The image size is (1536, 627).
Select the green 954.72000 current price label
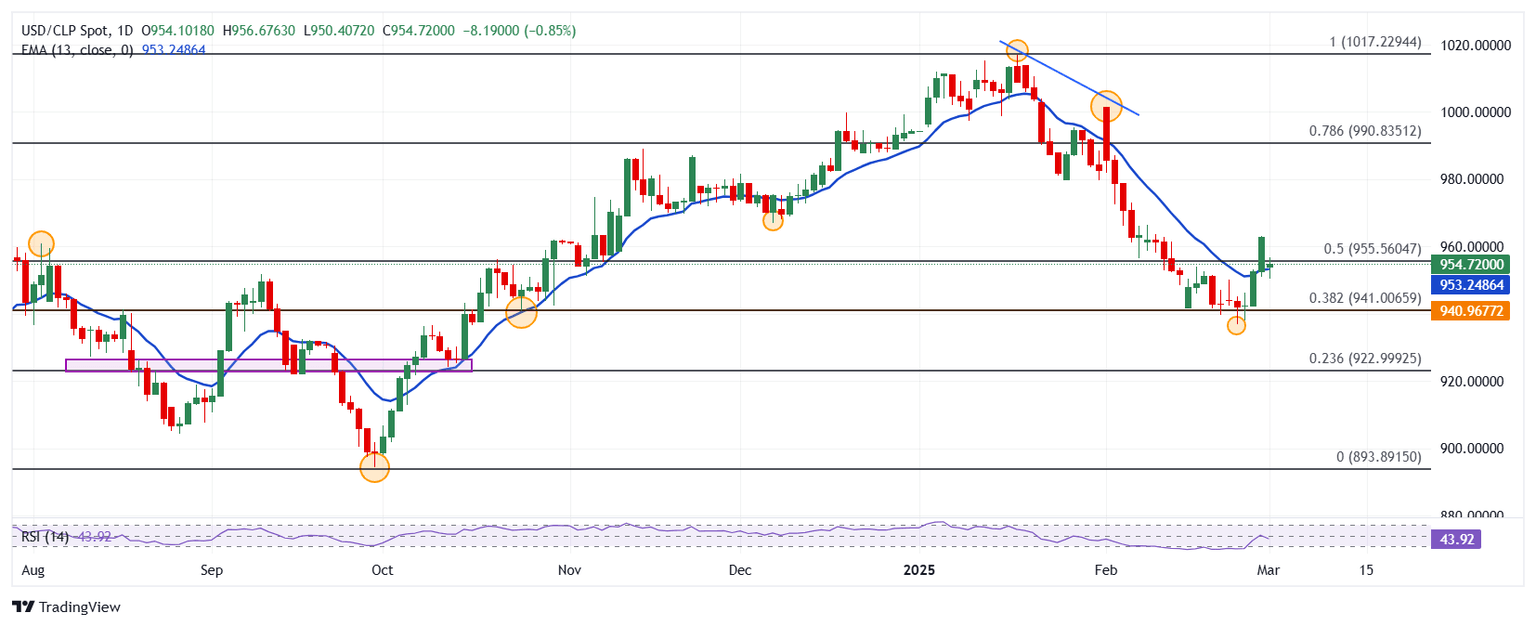tap(1470, 264)
